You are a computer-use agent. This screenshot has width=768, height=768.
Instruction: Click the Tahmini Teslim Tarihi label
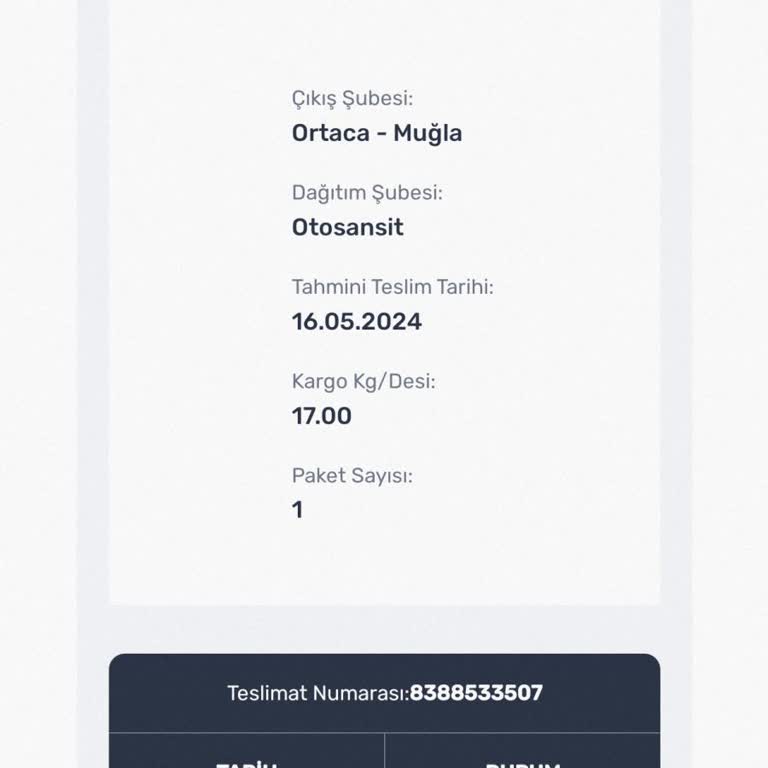tap(393, 287)
